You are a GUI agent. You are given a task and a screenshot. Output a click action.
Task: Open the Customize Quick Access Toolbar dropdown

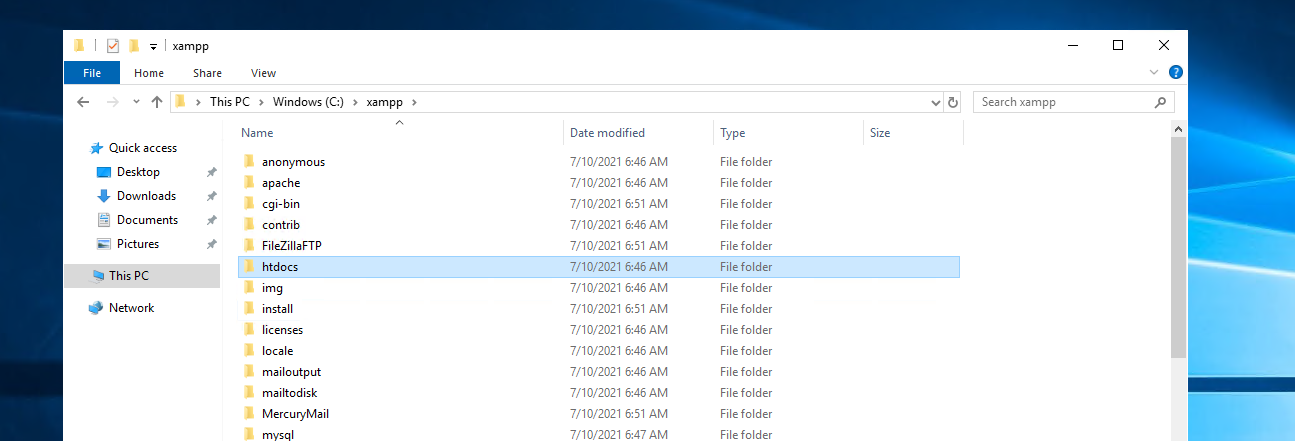[153, 47]
